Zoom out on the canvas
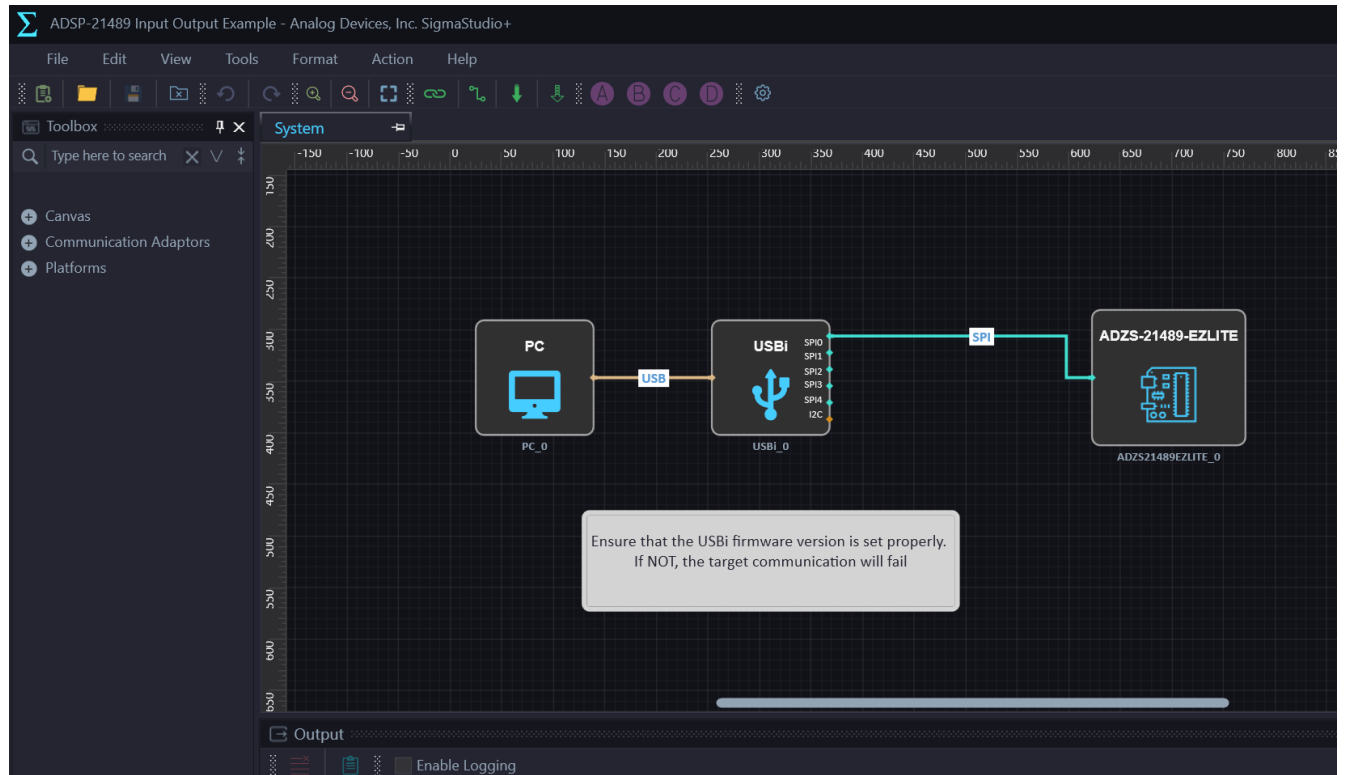Viewport: 1345px width, 775px height. 350,94
